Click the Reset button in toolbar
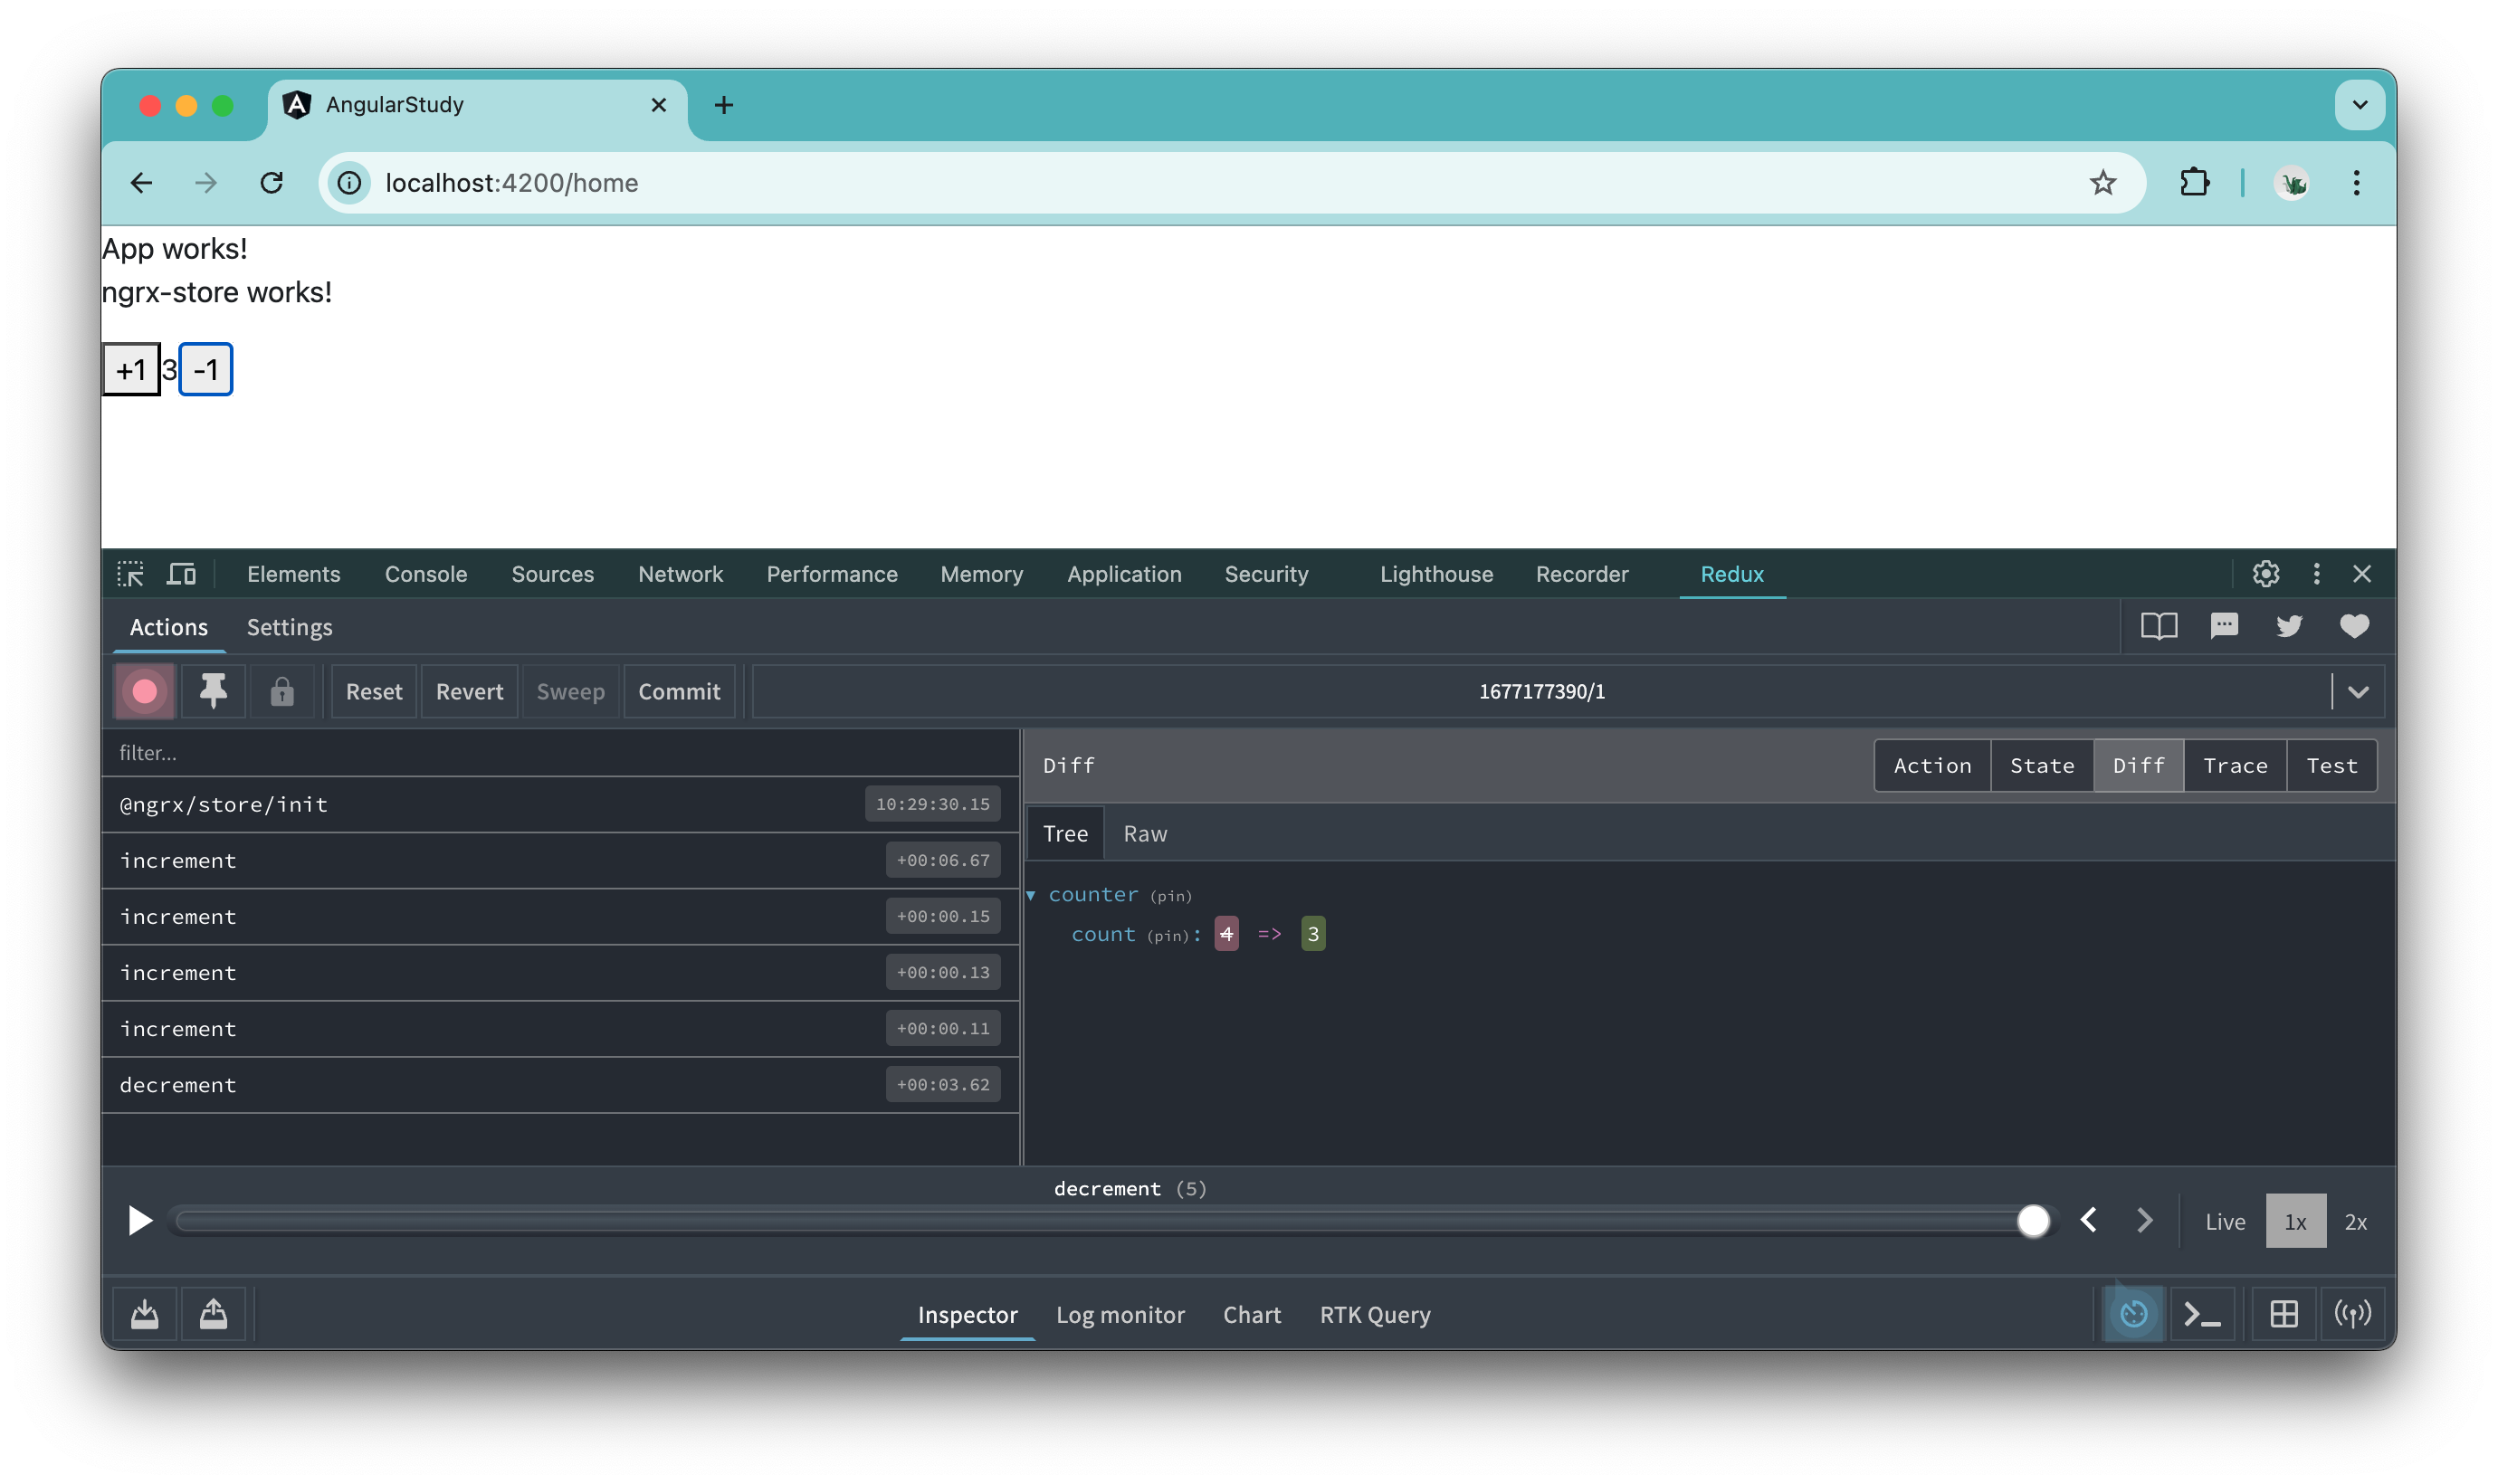The width and height of the screenshot is (2498, 1484). pos(373,690)
